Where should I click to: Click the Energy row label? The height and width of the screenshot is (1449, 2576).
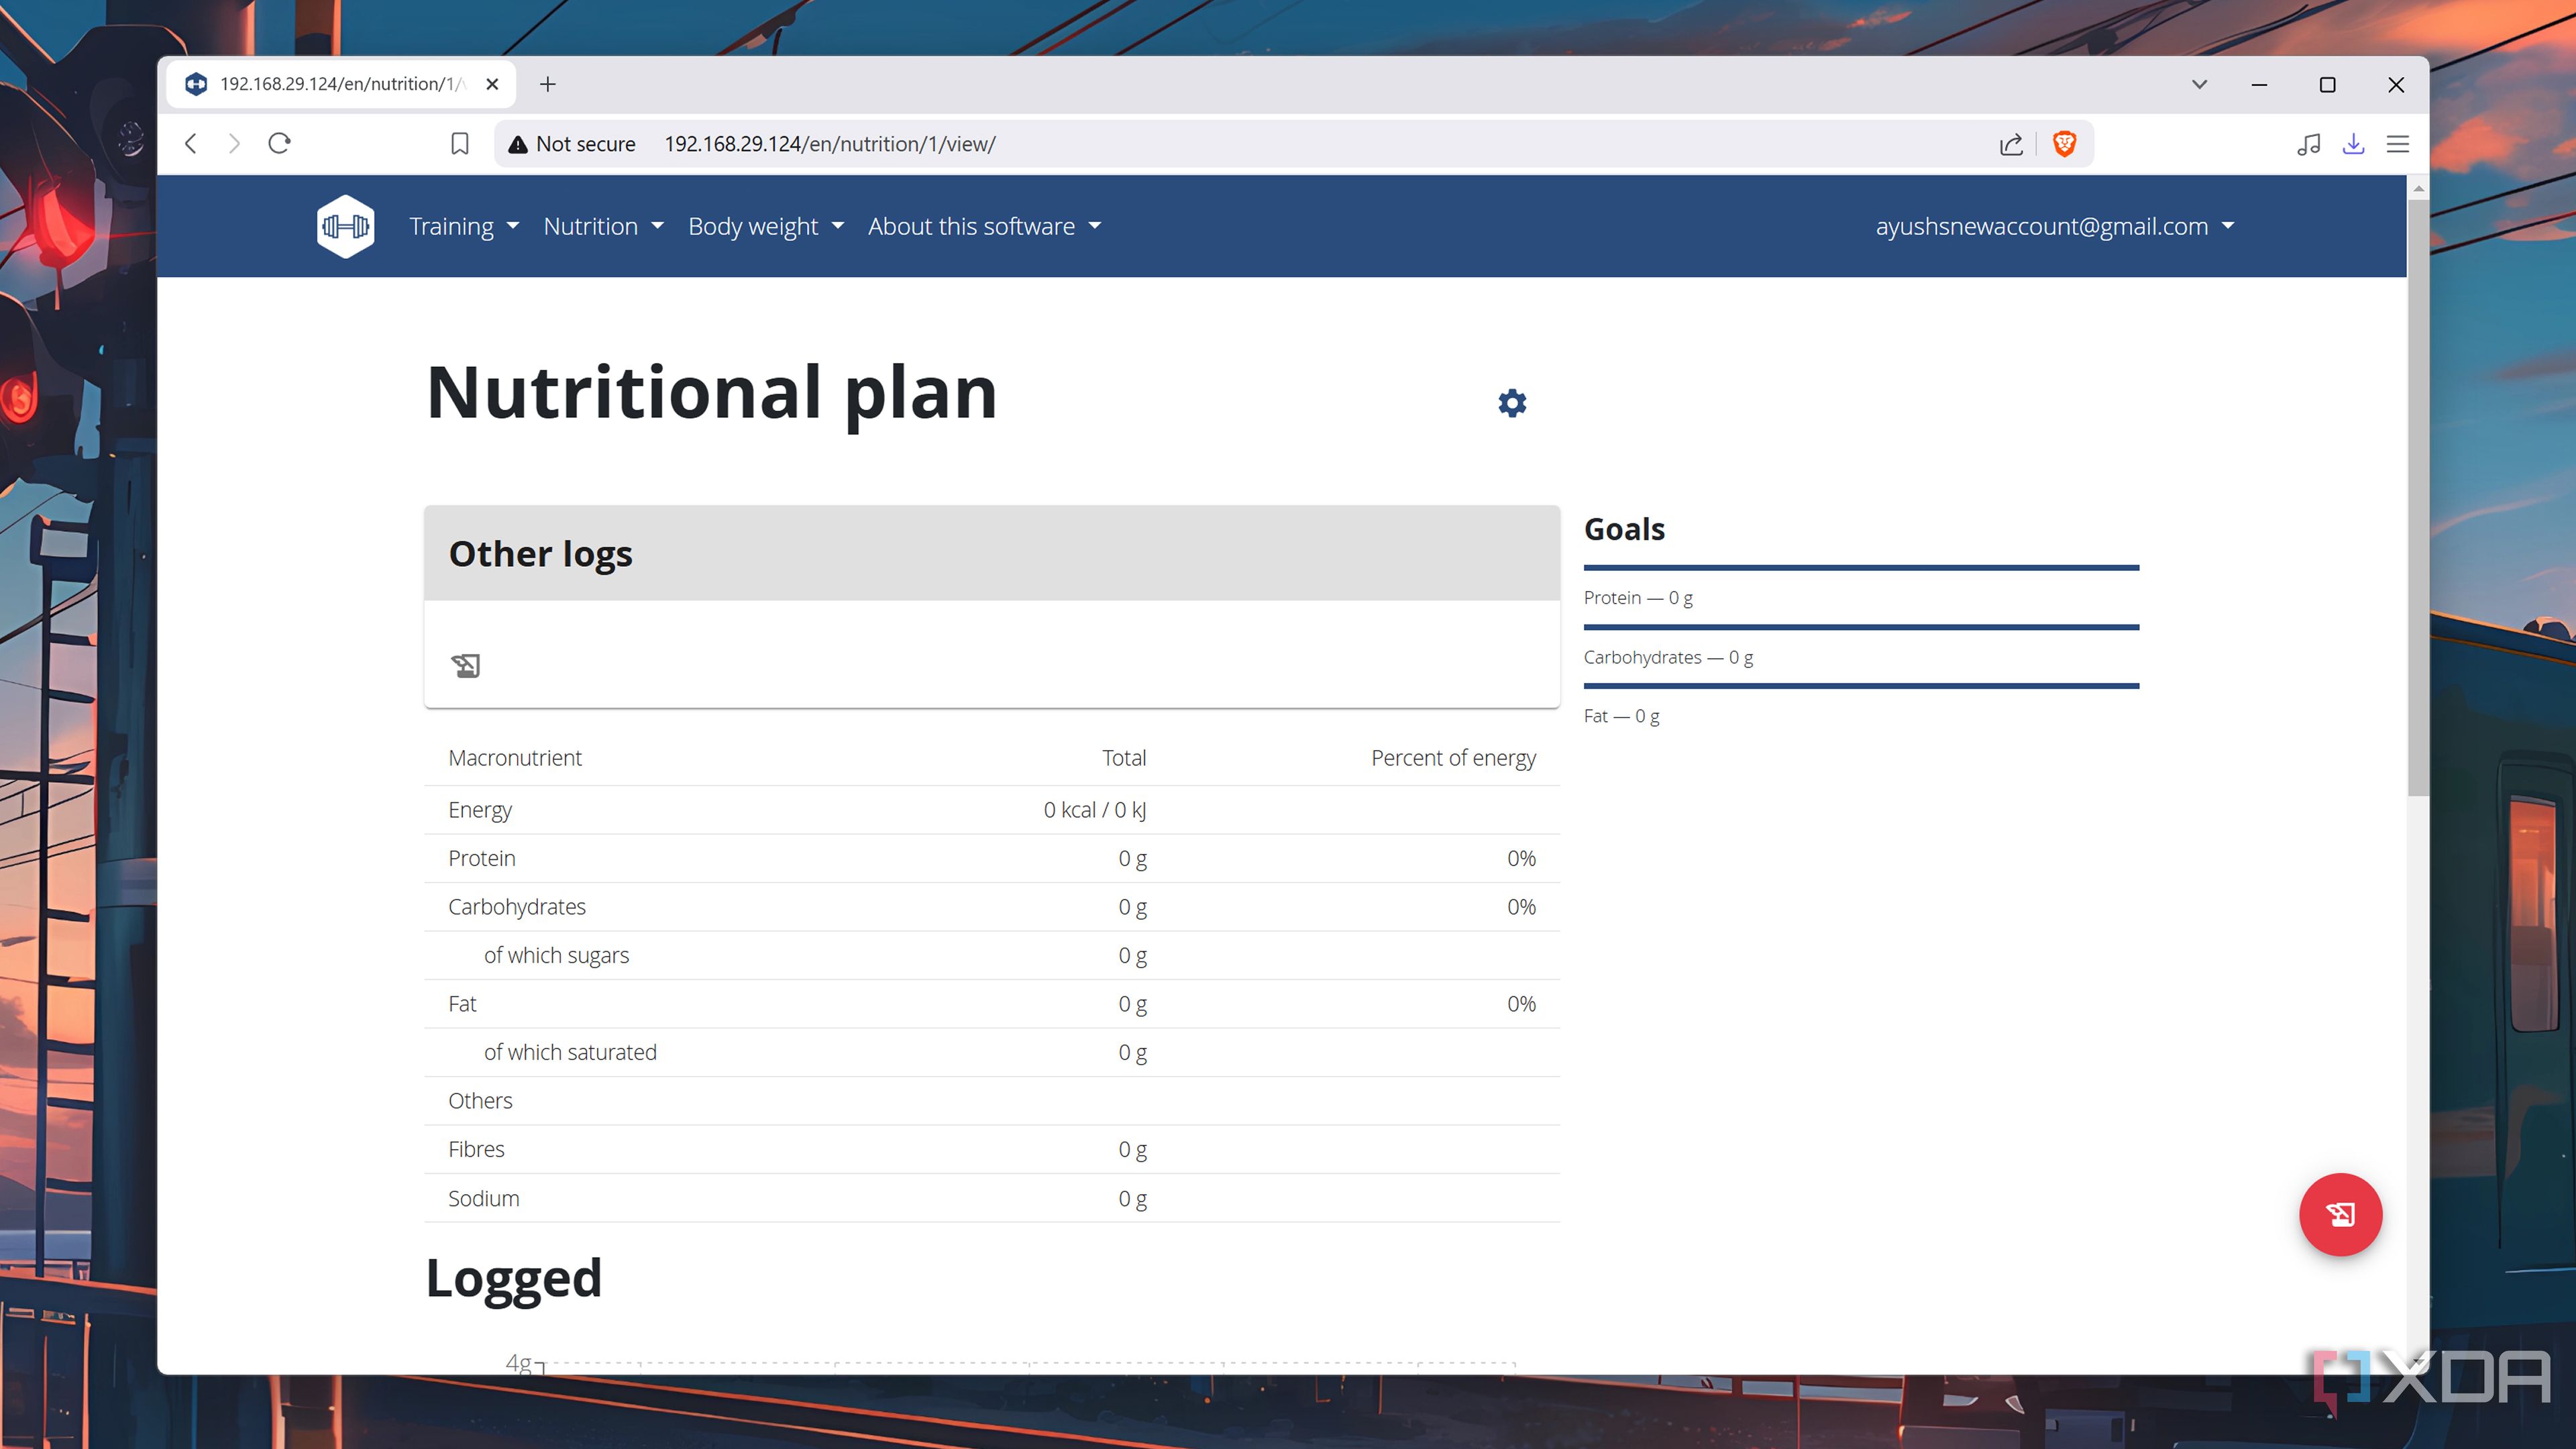coord(479,810)
